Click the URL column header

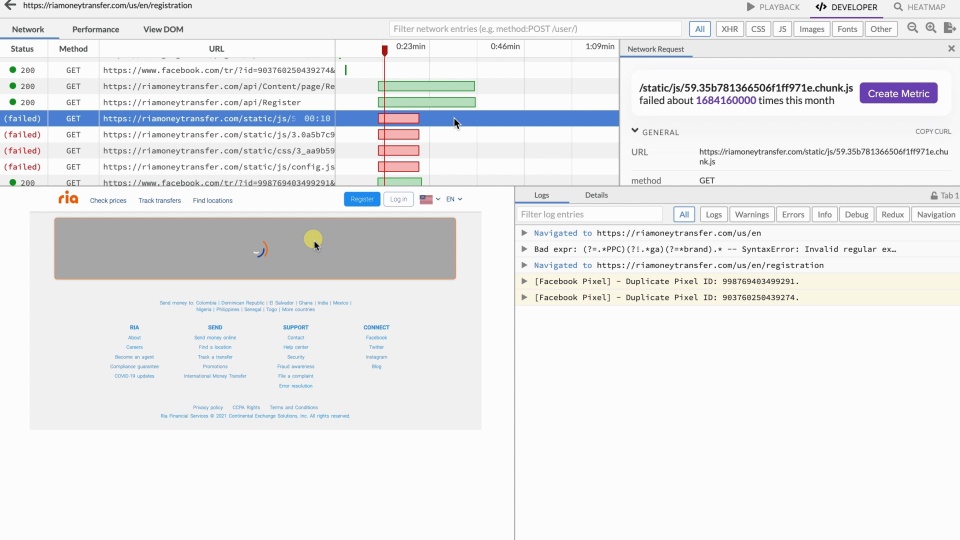point(217,49)
